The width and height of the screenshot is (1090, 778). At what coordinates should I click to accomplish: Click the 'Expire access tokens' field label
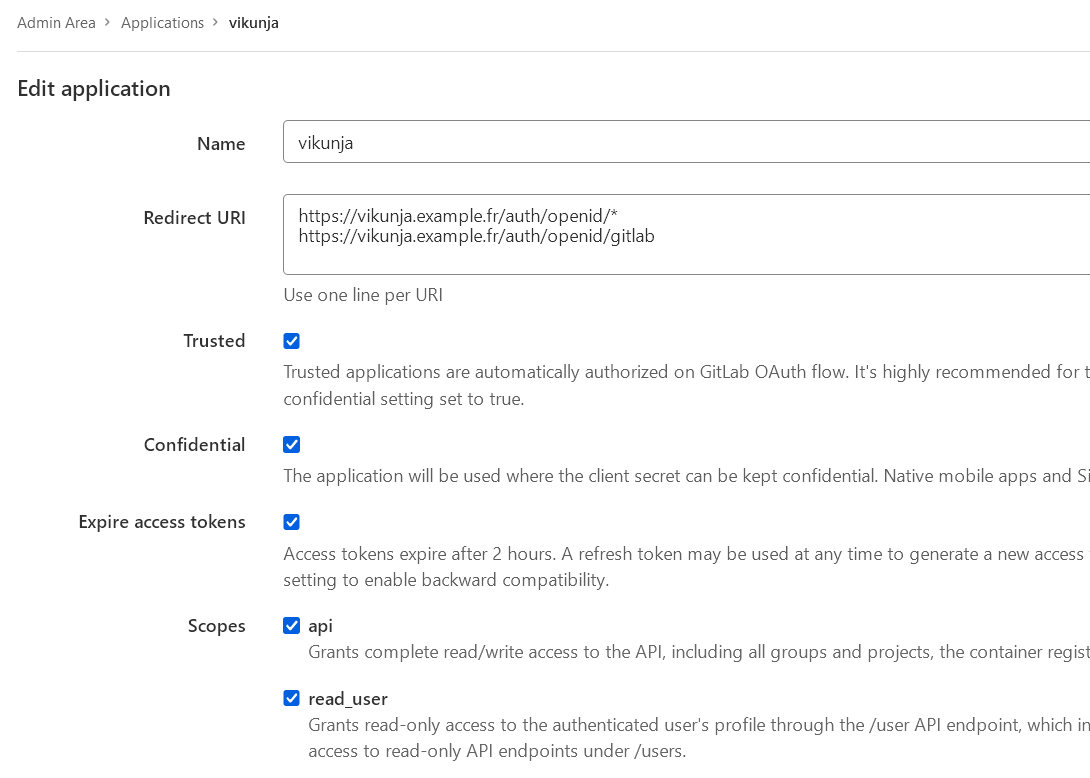162,522
